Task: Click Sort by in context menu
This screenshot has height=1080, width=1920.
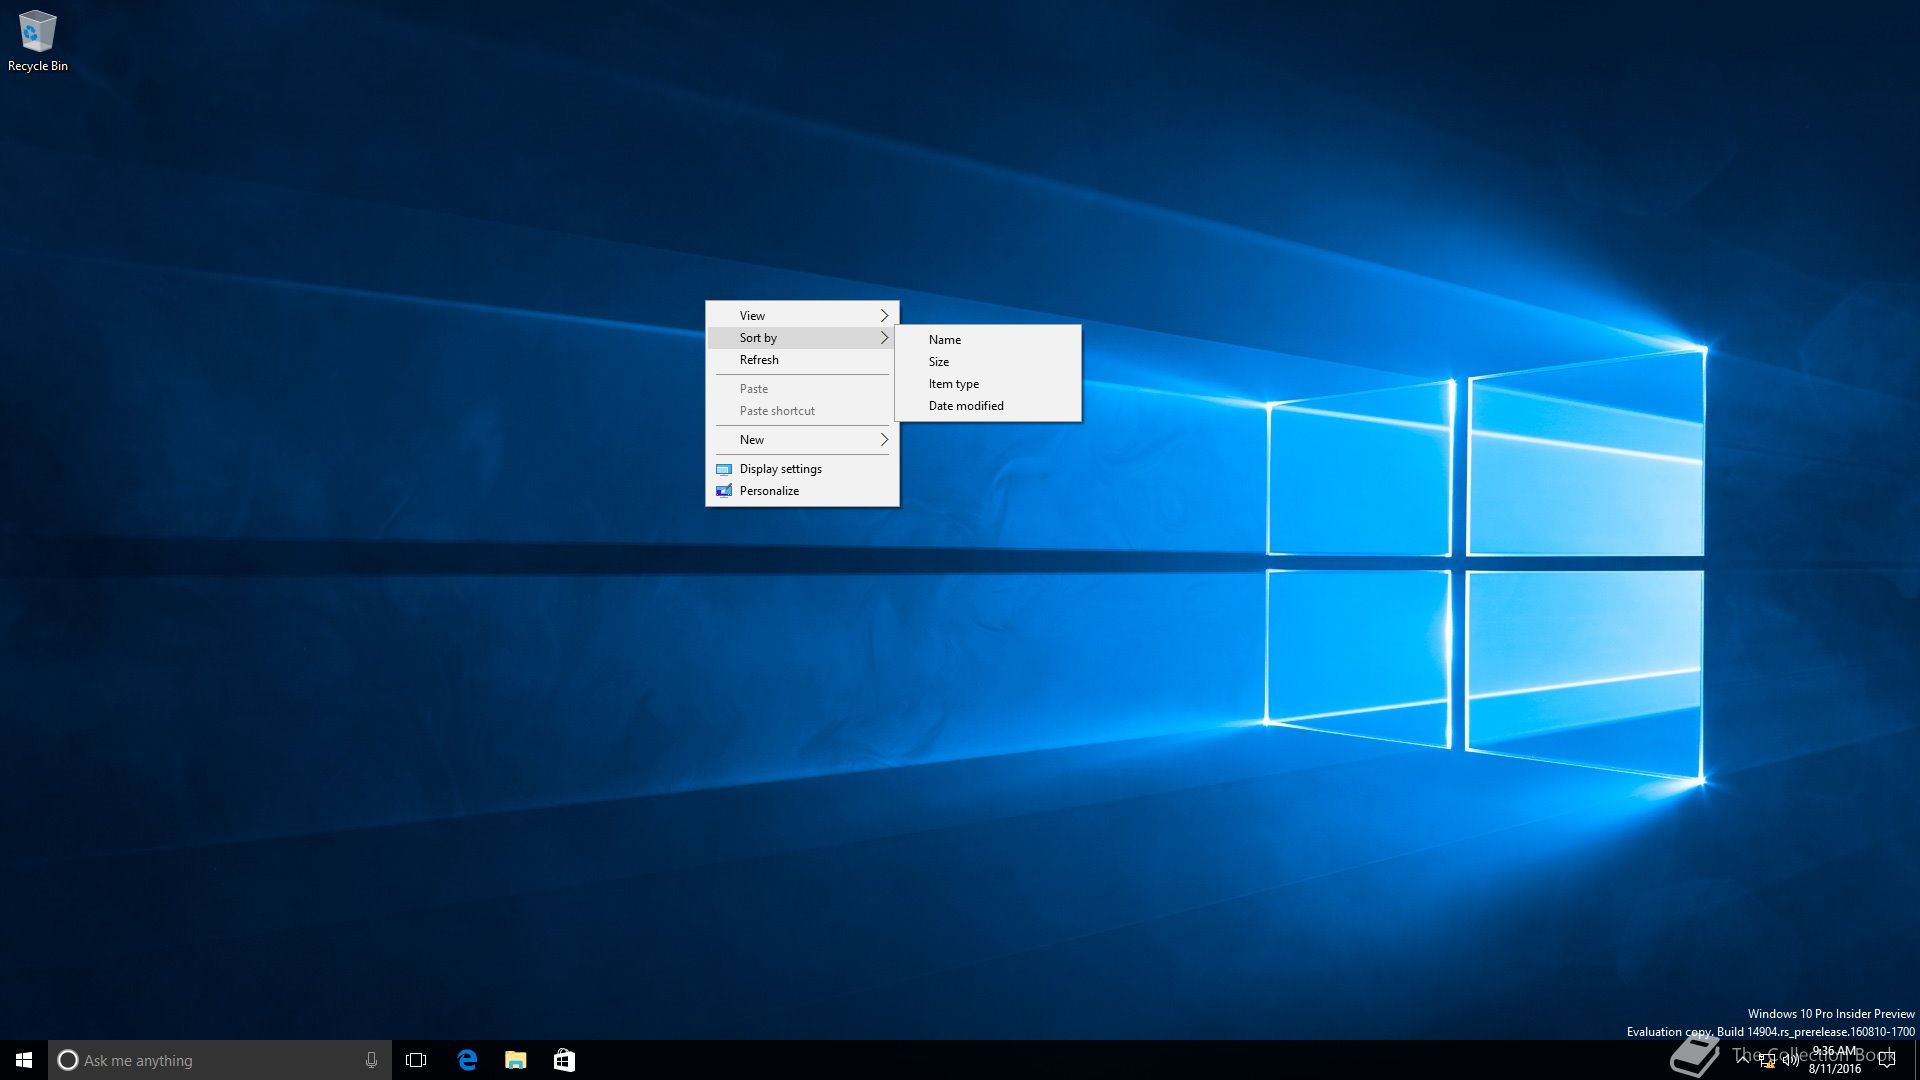Action: (802, 338)
